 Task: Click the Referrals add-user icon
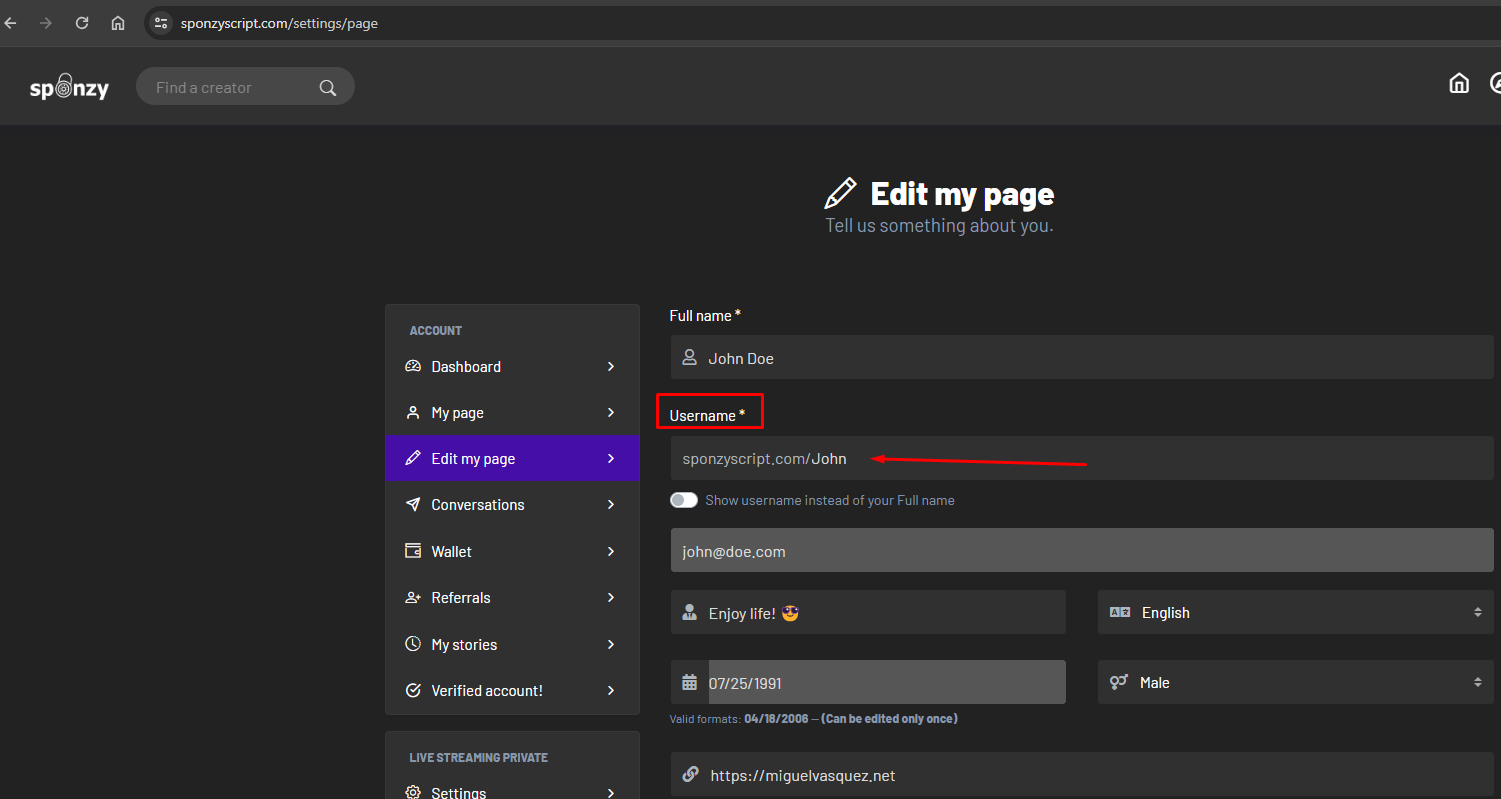pyautogui.click(x=413, y=597)
